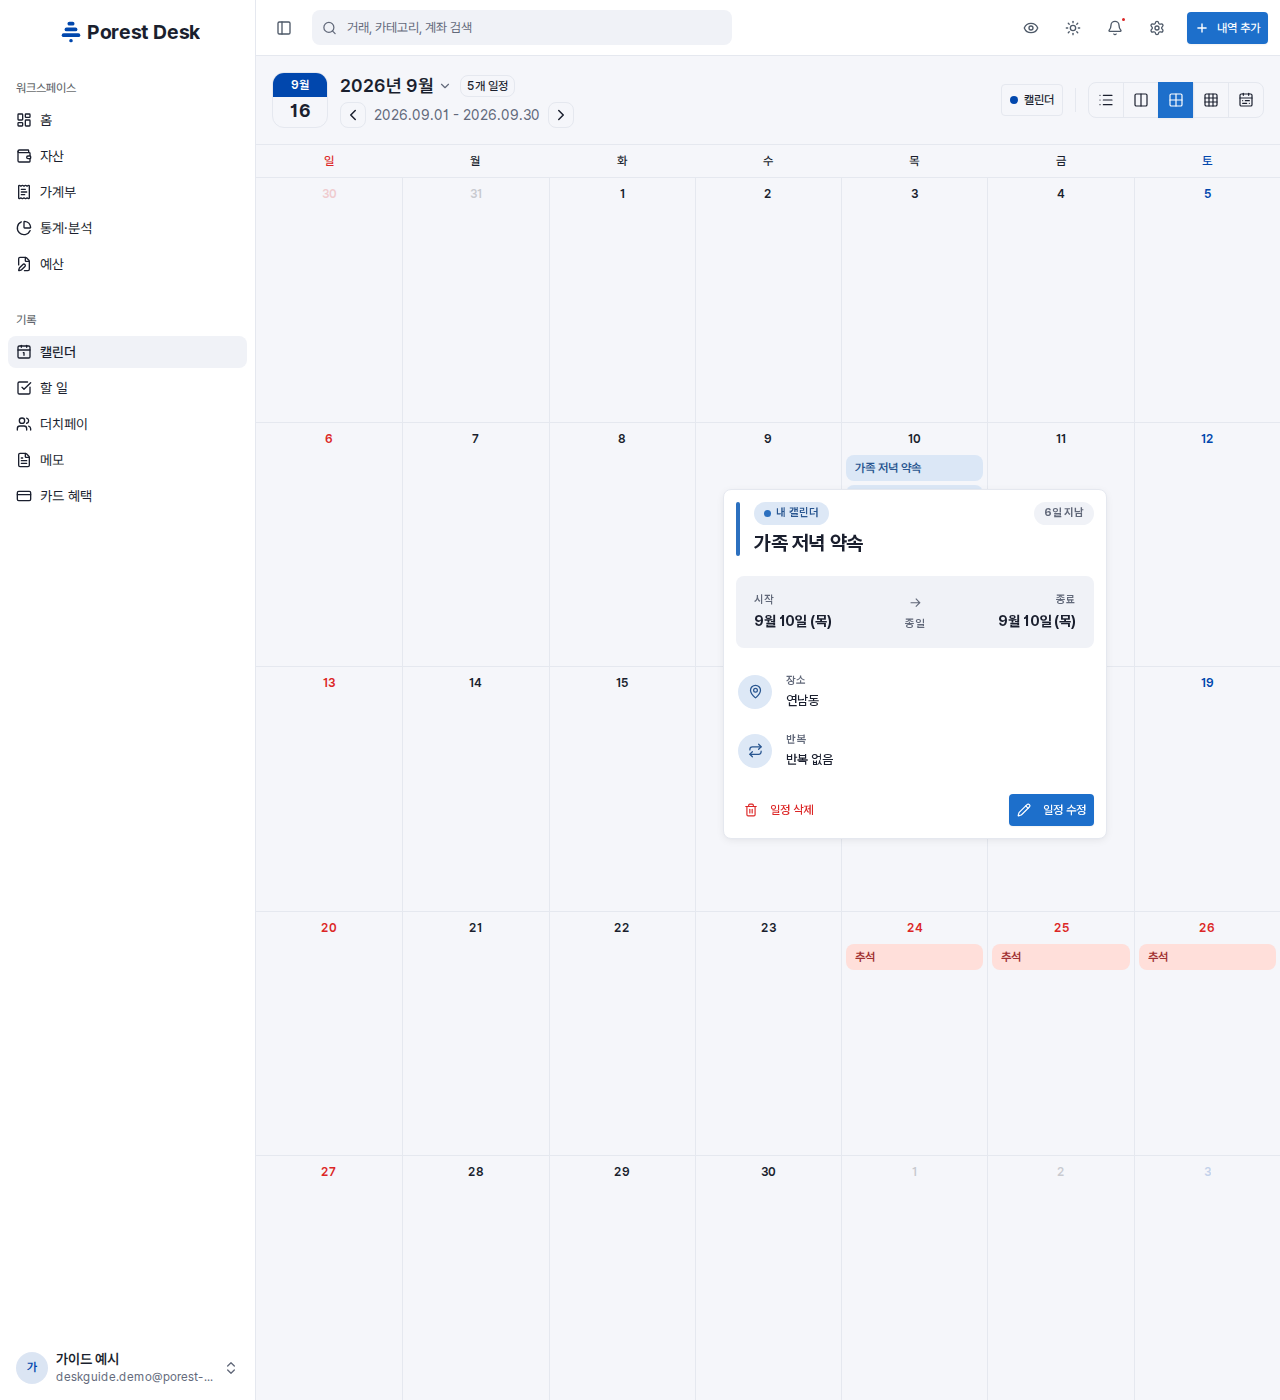Open the 가족 저녁 약속 event on the 10th
Viewport: 1280px width, 1400px height.
[x=914, y=468]
